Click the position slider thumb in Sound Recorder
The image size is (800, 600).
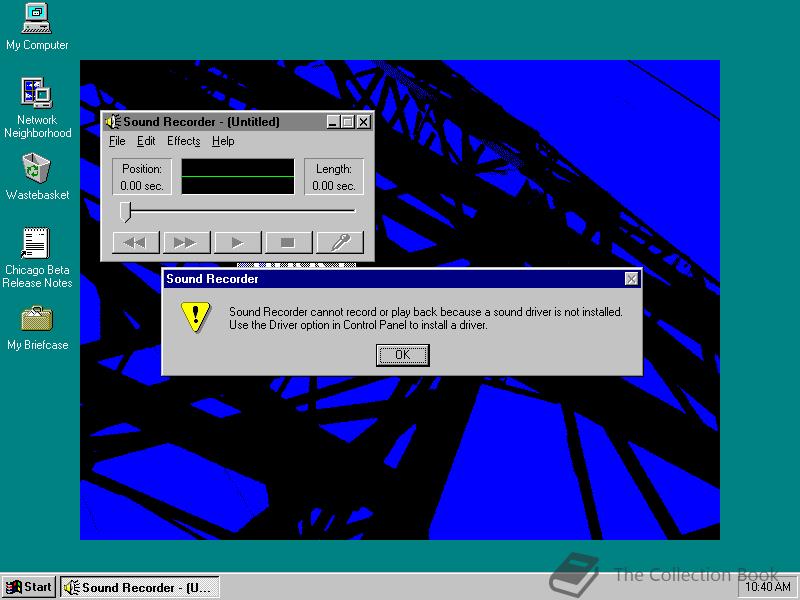pos(125,212)
